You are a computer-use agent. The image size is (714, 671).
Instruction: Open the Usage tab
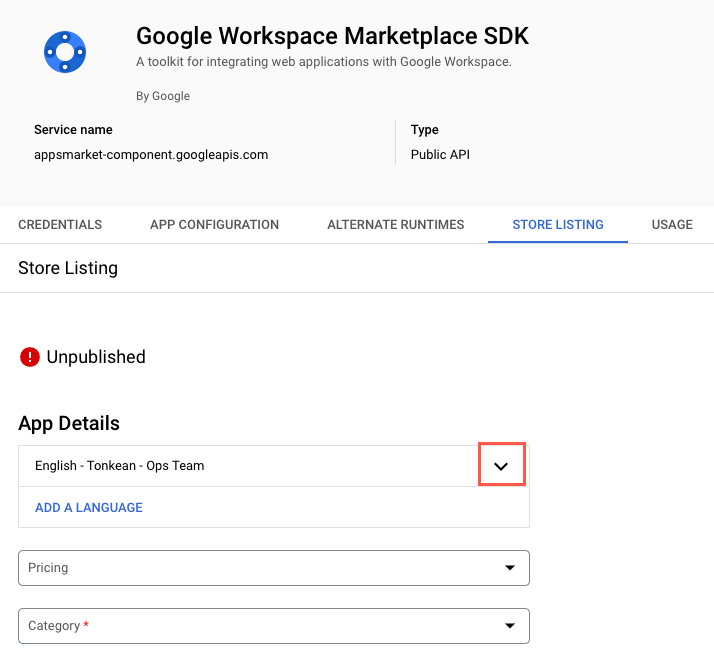click(672, 225)
